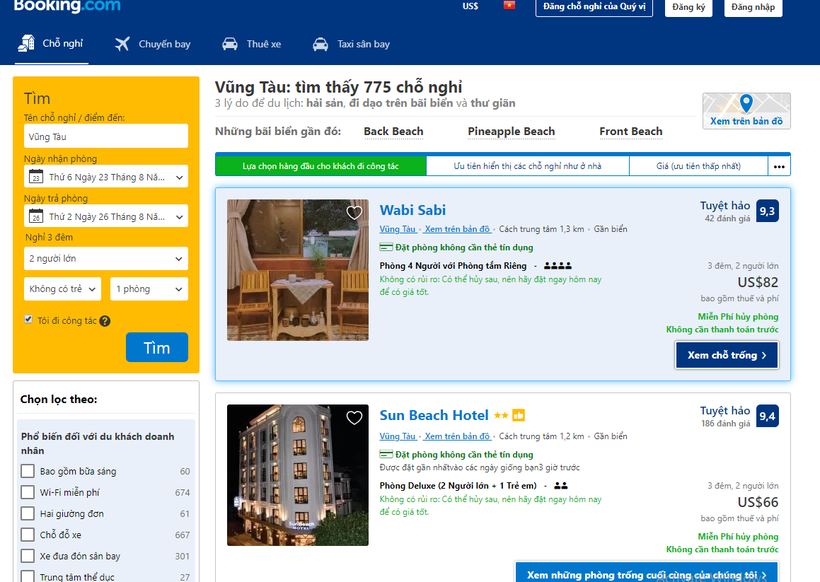Open the '2 người lớn' dropdown
The width and height of the screenshot is (820, 582).
point(106,258)
